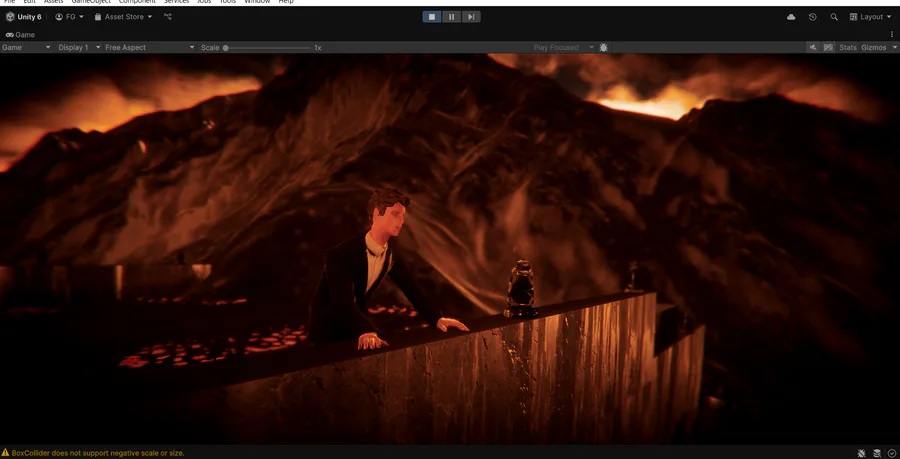Select the Game tab

[x=20, y=34]
